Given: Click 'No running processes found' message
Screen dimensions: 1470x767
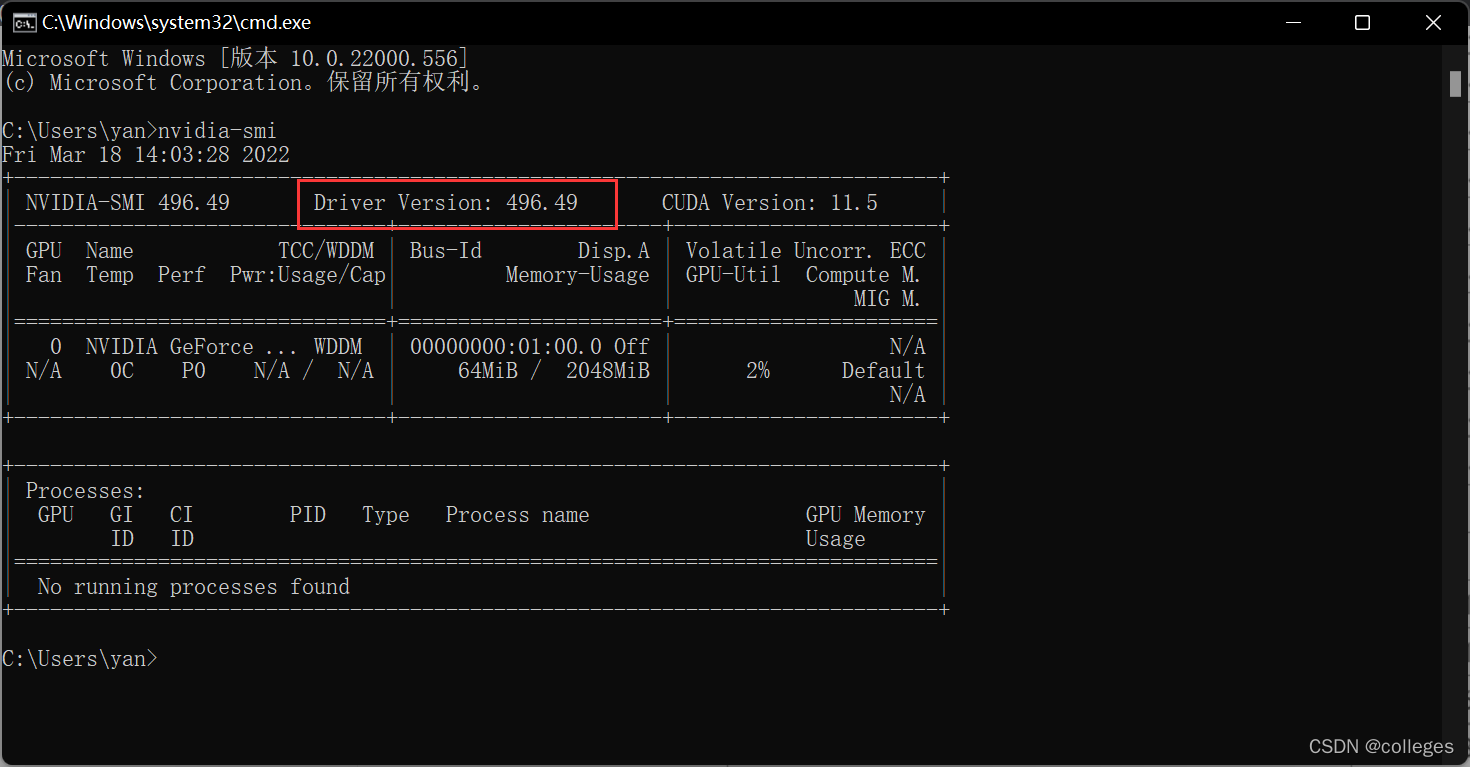Looking at the screenshot, I should coord(194,587).
